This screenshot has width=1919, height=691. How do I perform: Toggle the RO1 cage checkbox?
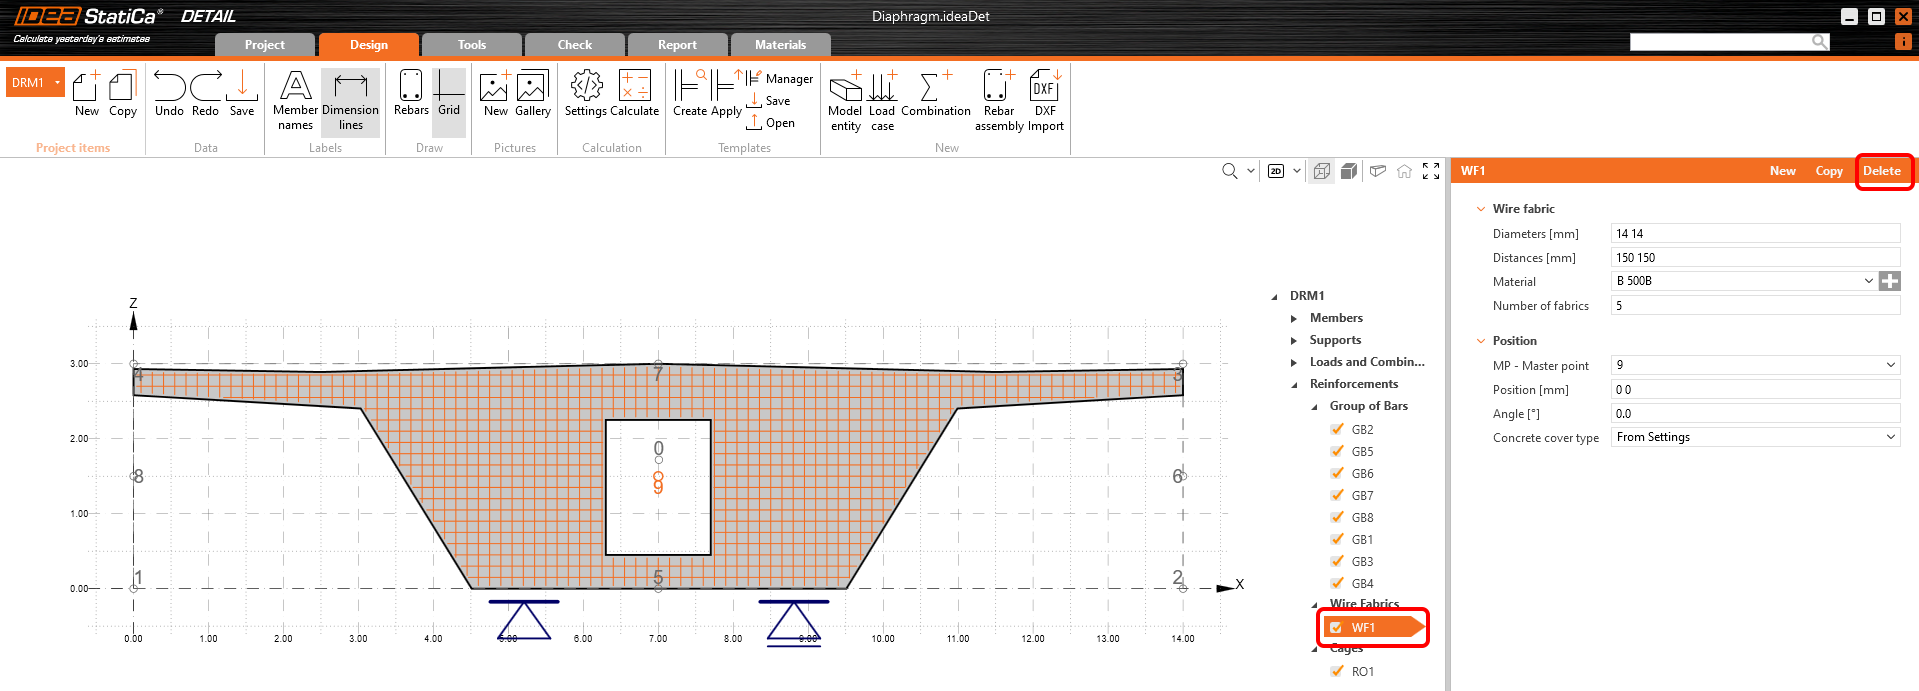point(1337,671)
